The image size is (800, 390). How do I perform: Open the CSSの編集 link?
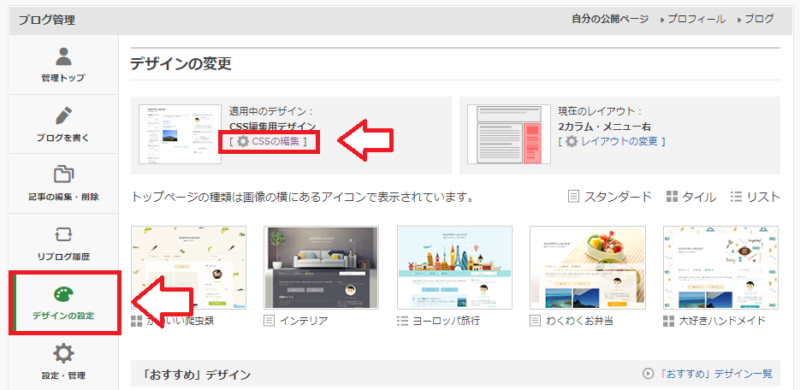coord(276,141)
